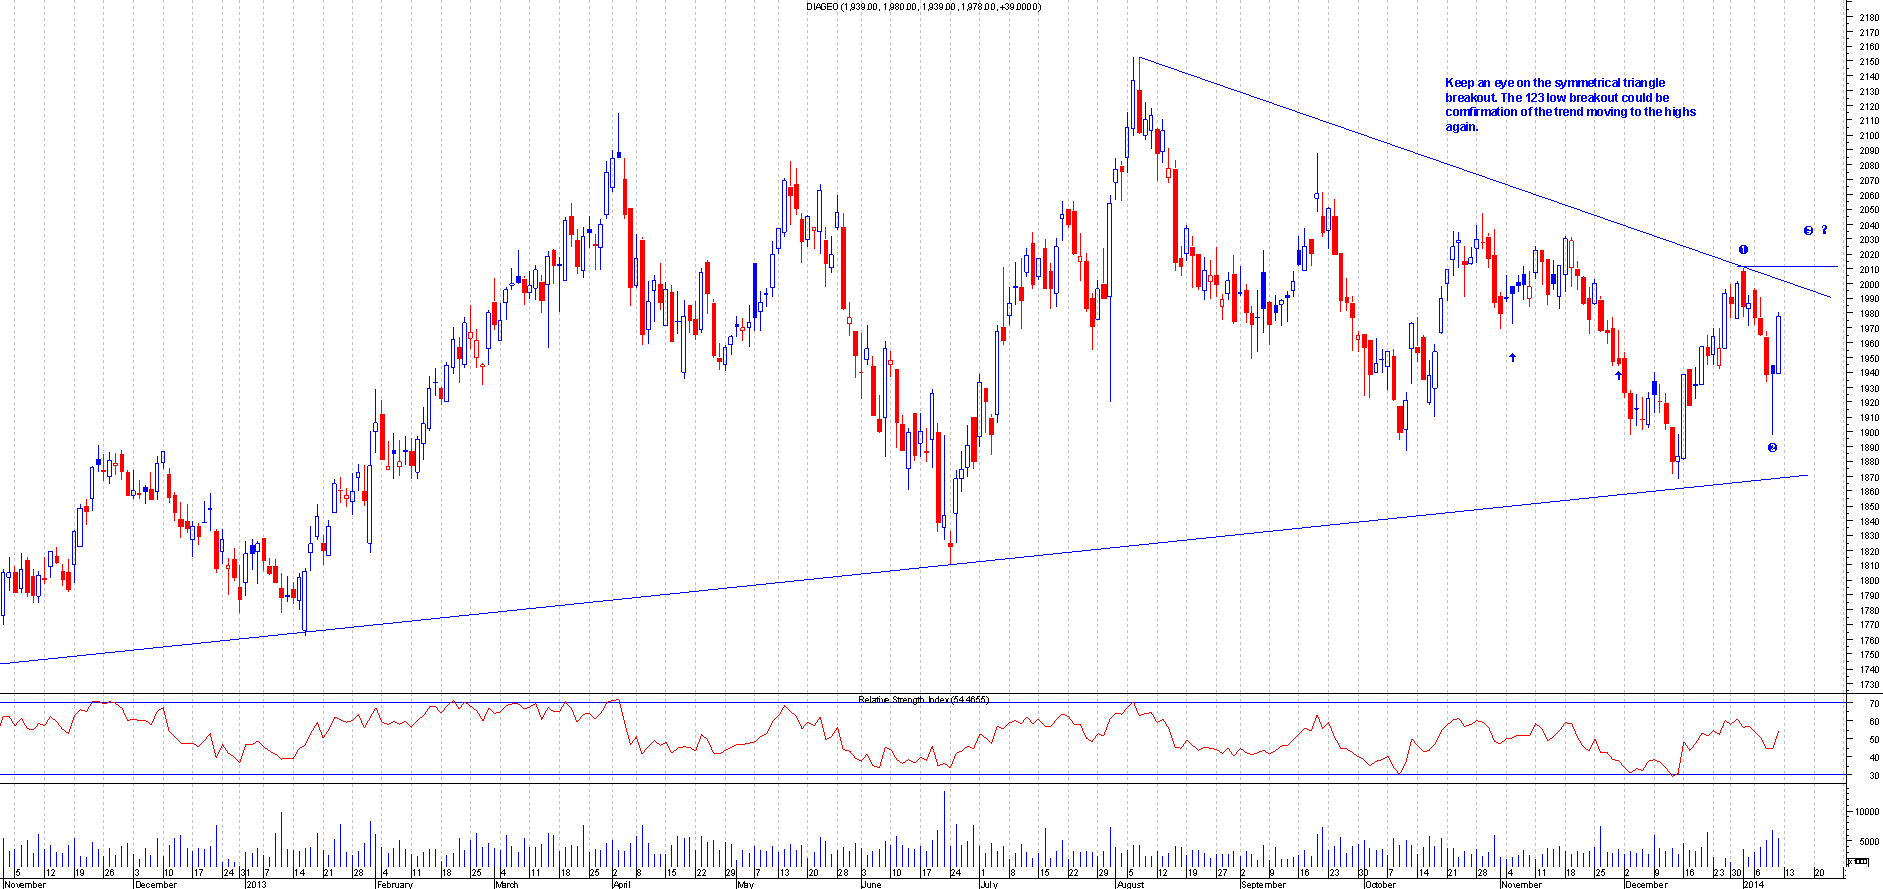Click the DIAGEO chart title text
This screenshot has height=889, width=1883.
(x=923, y=7)
